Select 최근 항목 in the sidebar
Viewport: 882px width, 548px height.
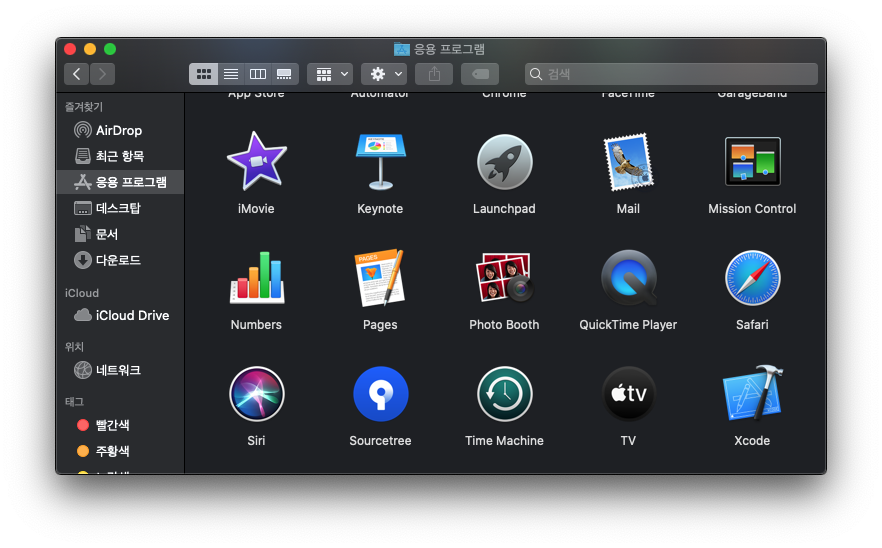[120, 156]
